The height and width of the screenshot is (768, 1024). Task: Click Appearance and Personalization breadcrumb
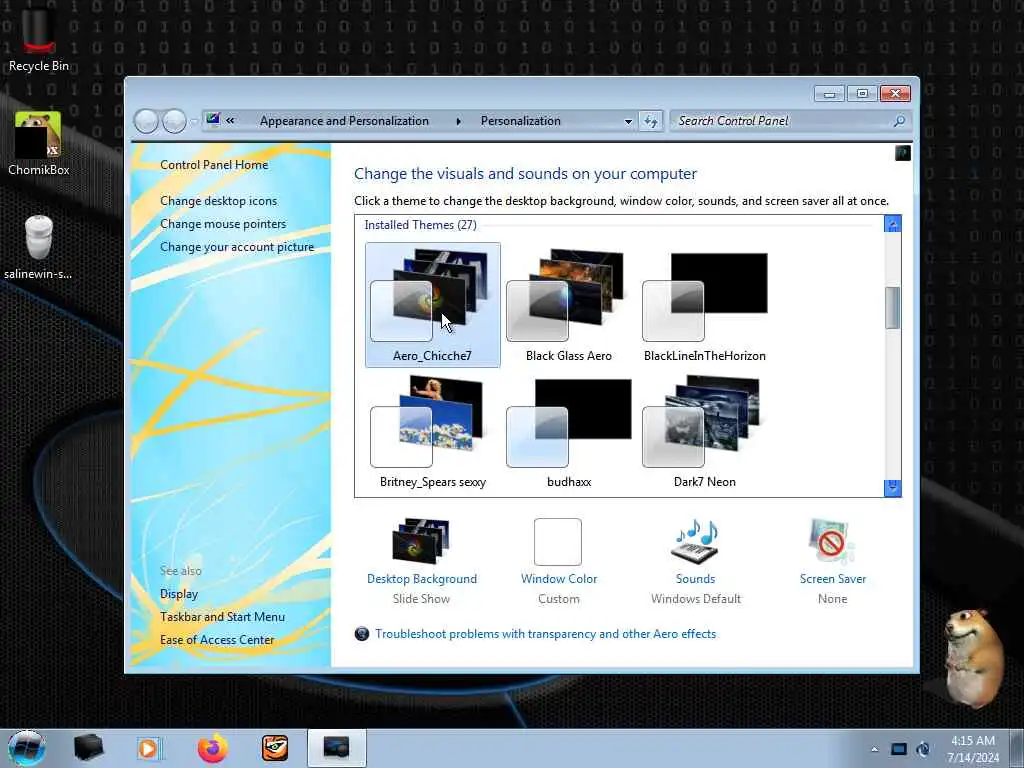point(344,121)
